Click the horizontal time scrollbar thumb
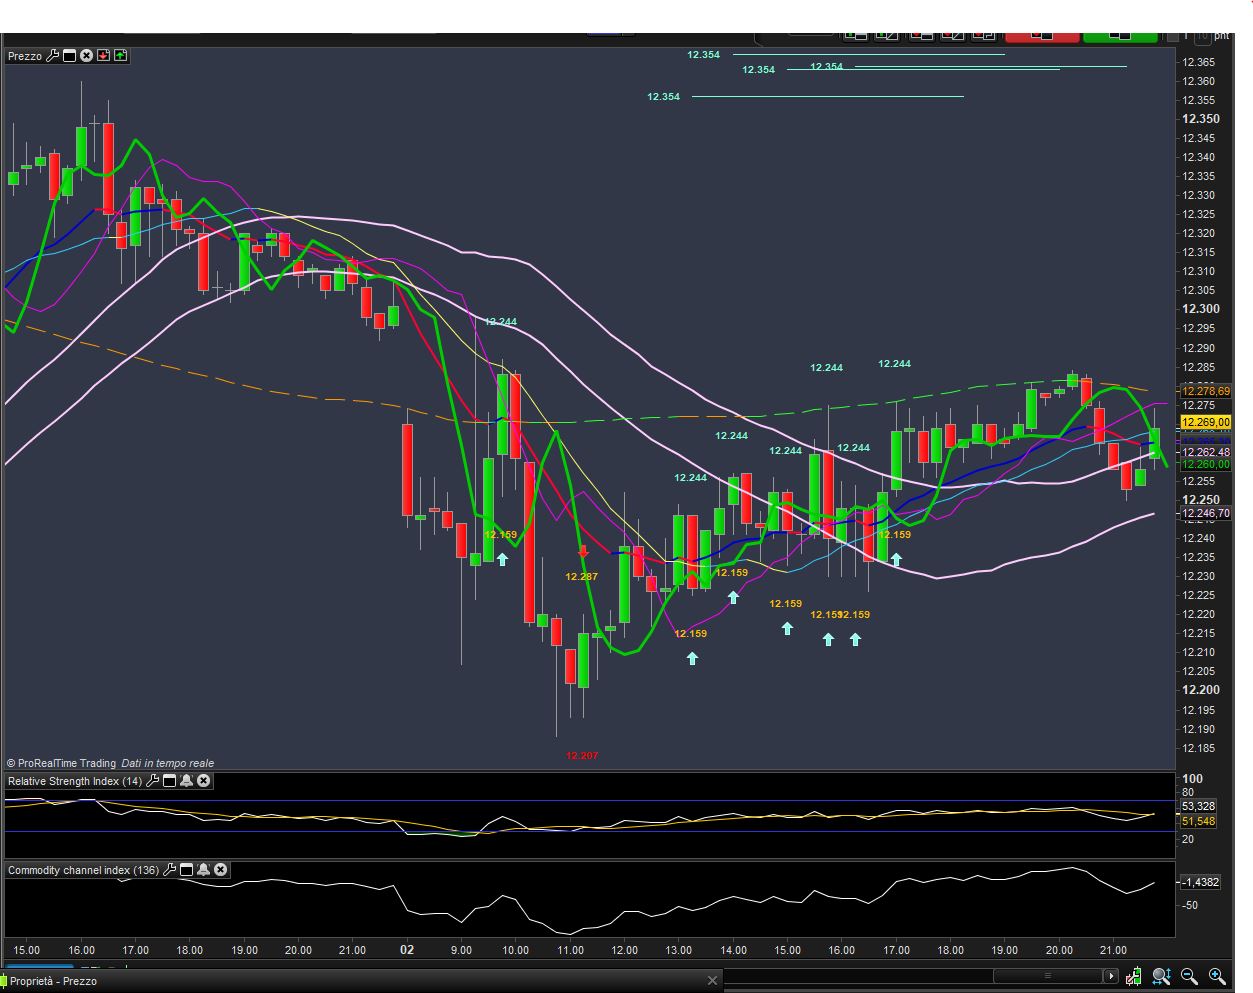The width and height of the screenshot is (1253, 993). point(1047,976)
